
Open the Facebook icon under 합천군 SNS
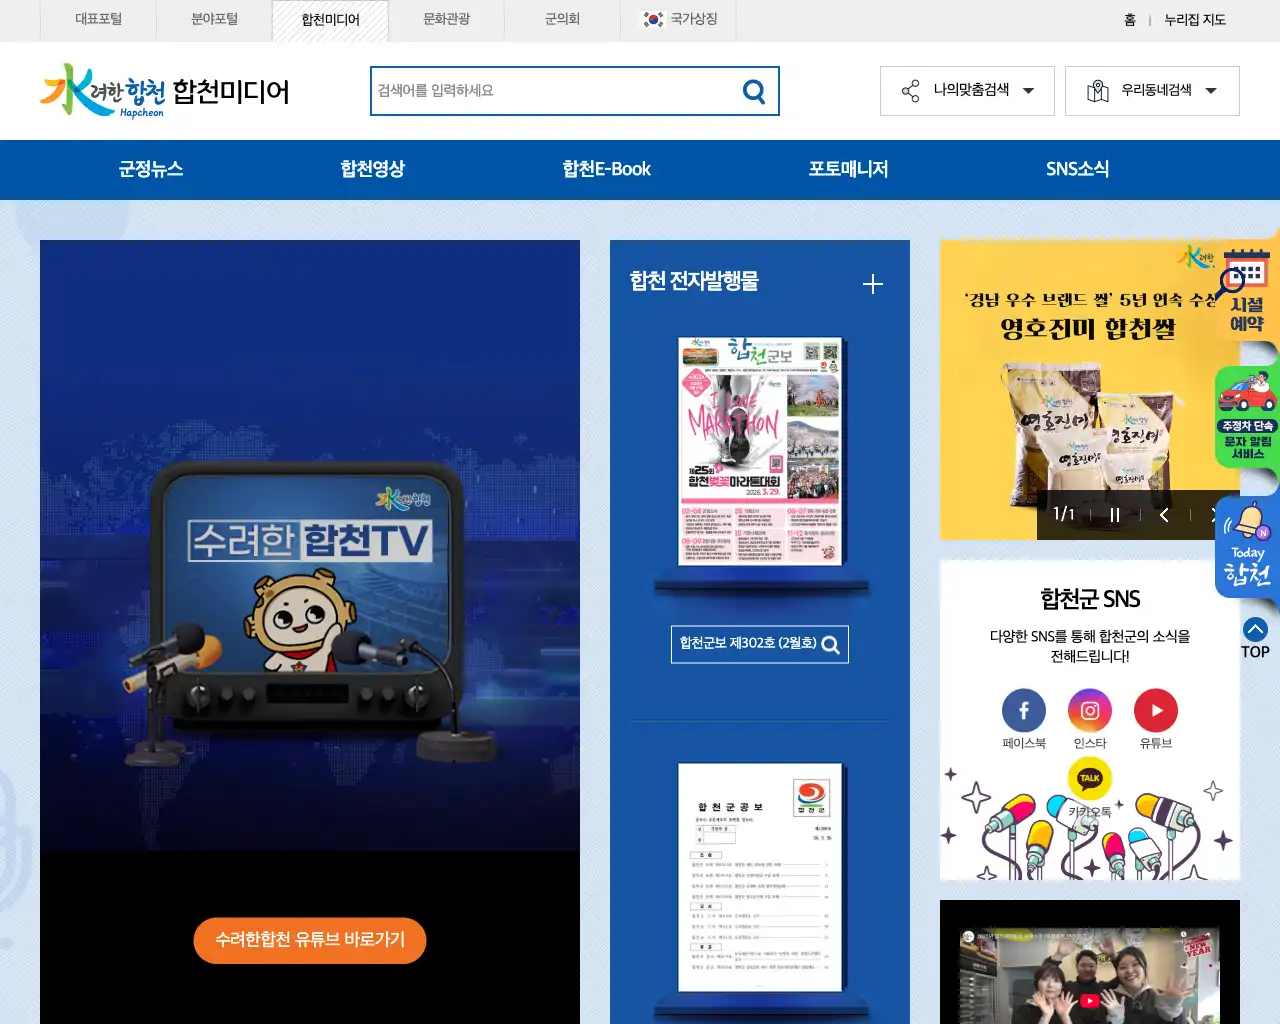[x=1023, y=710]
